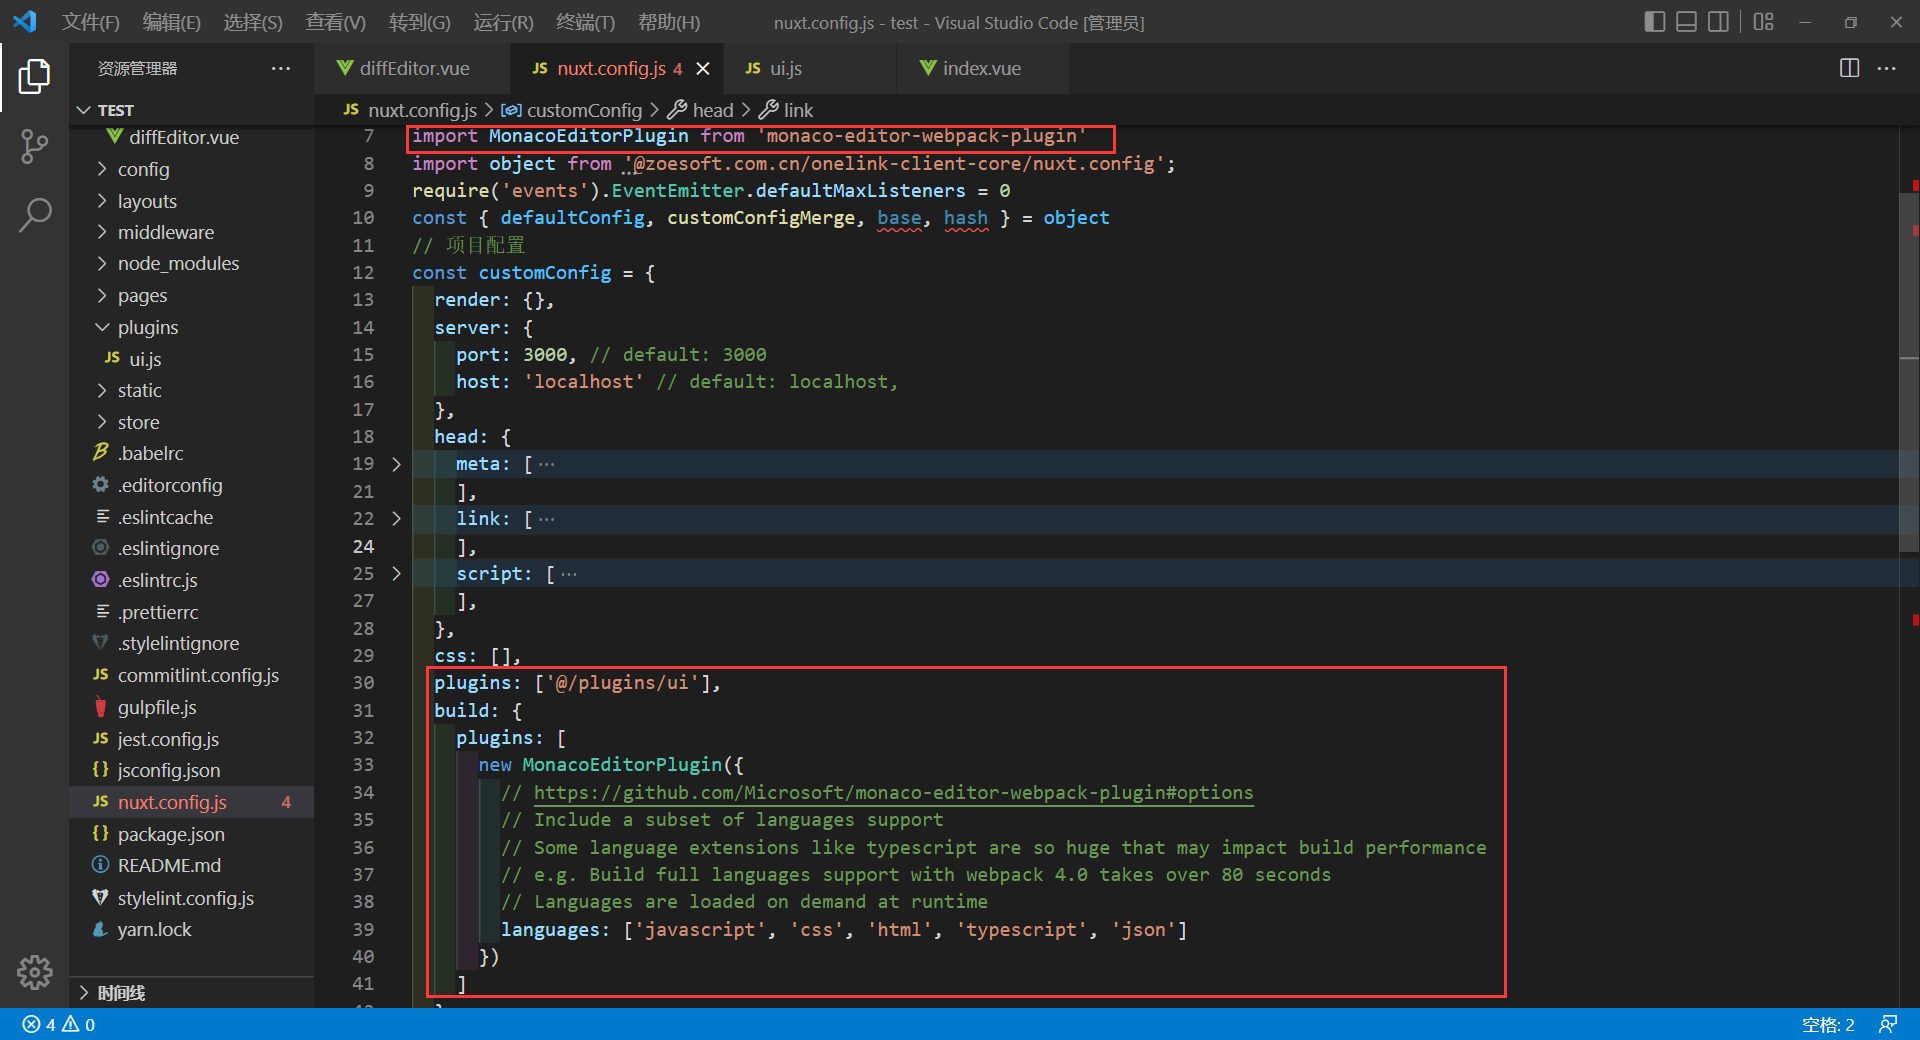The width and height of the screenshot is (1920, 1040).
Task: Open the Source Control view
Action: (x=34, y=146)
